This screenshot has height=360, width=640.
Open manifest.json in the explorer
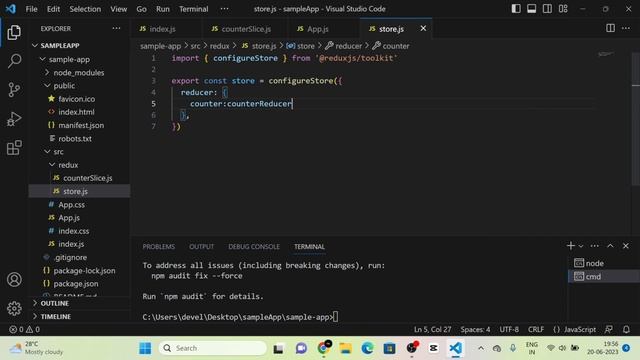(x=80, y=125)
